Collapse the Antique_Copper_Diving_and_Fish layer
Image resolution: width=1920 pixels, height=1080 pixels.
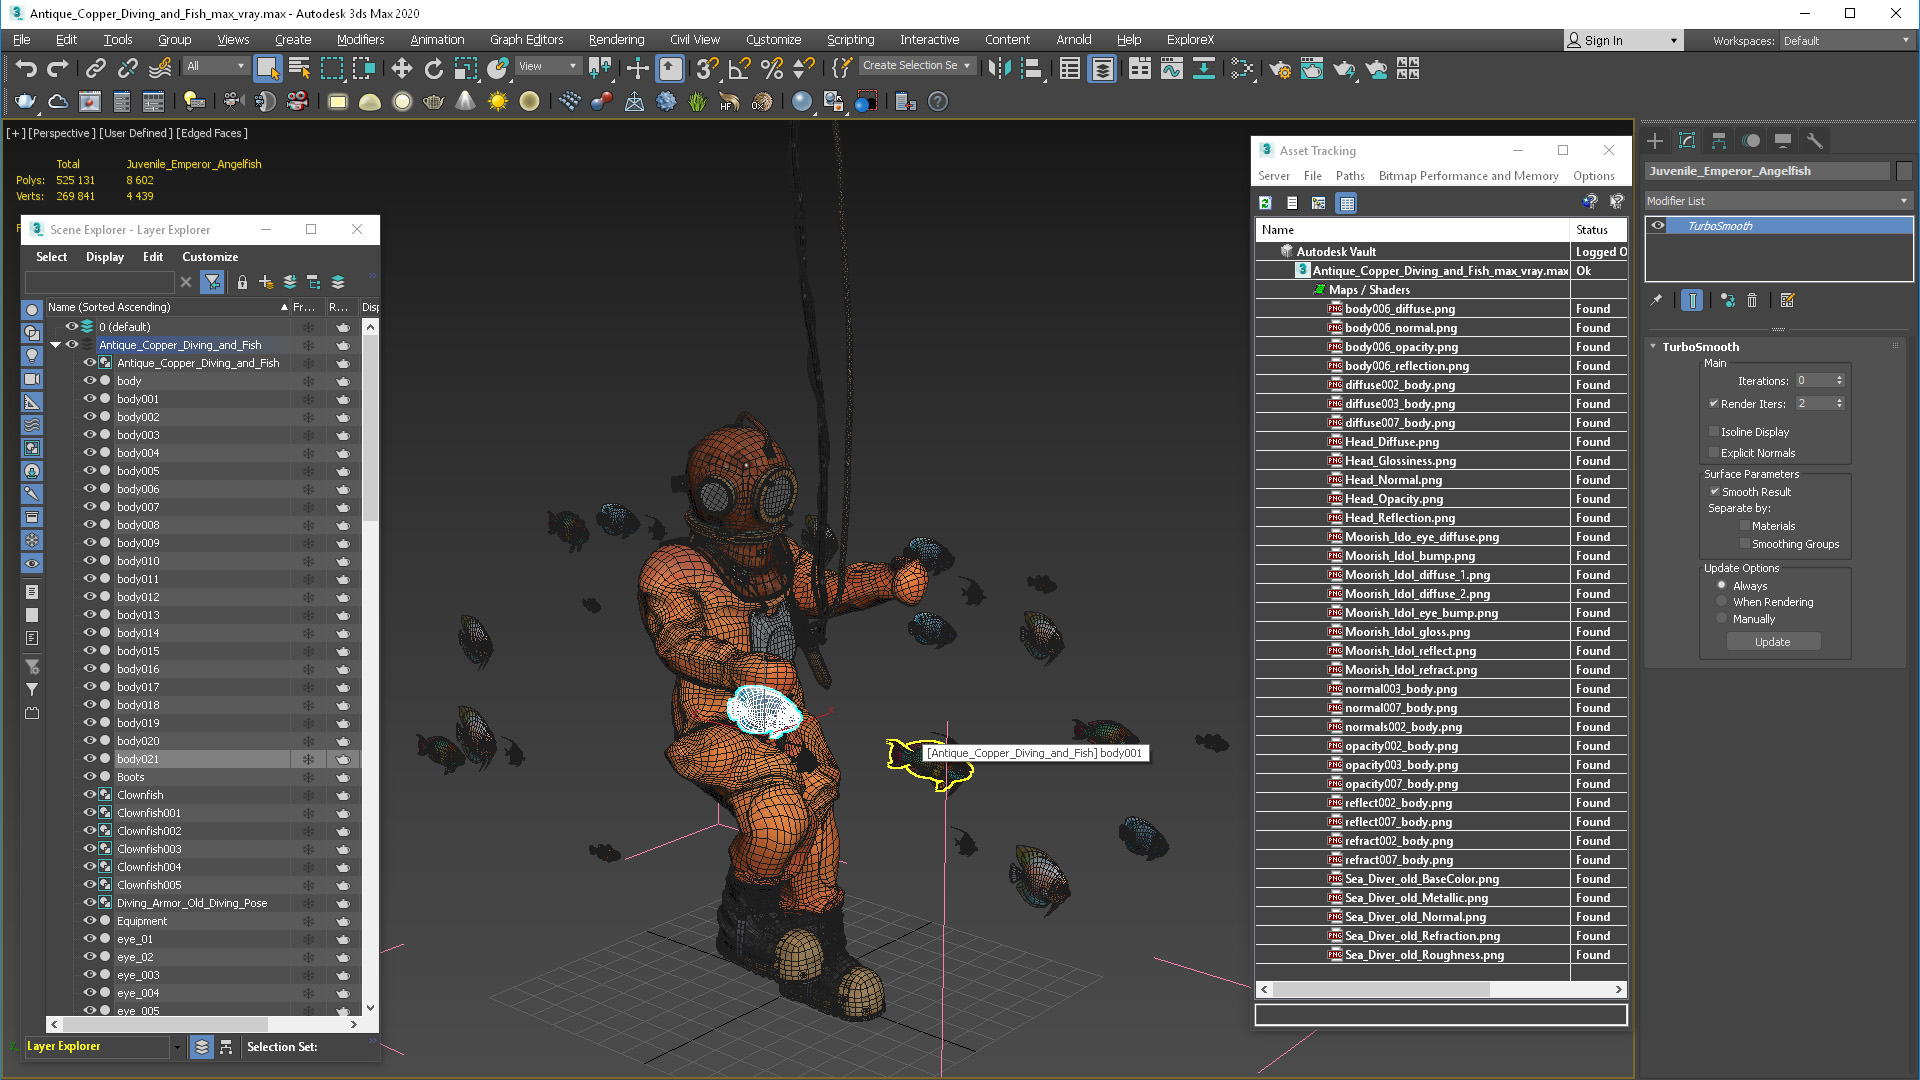coord(56,345)
